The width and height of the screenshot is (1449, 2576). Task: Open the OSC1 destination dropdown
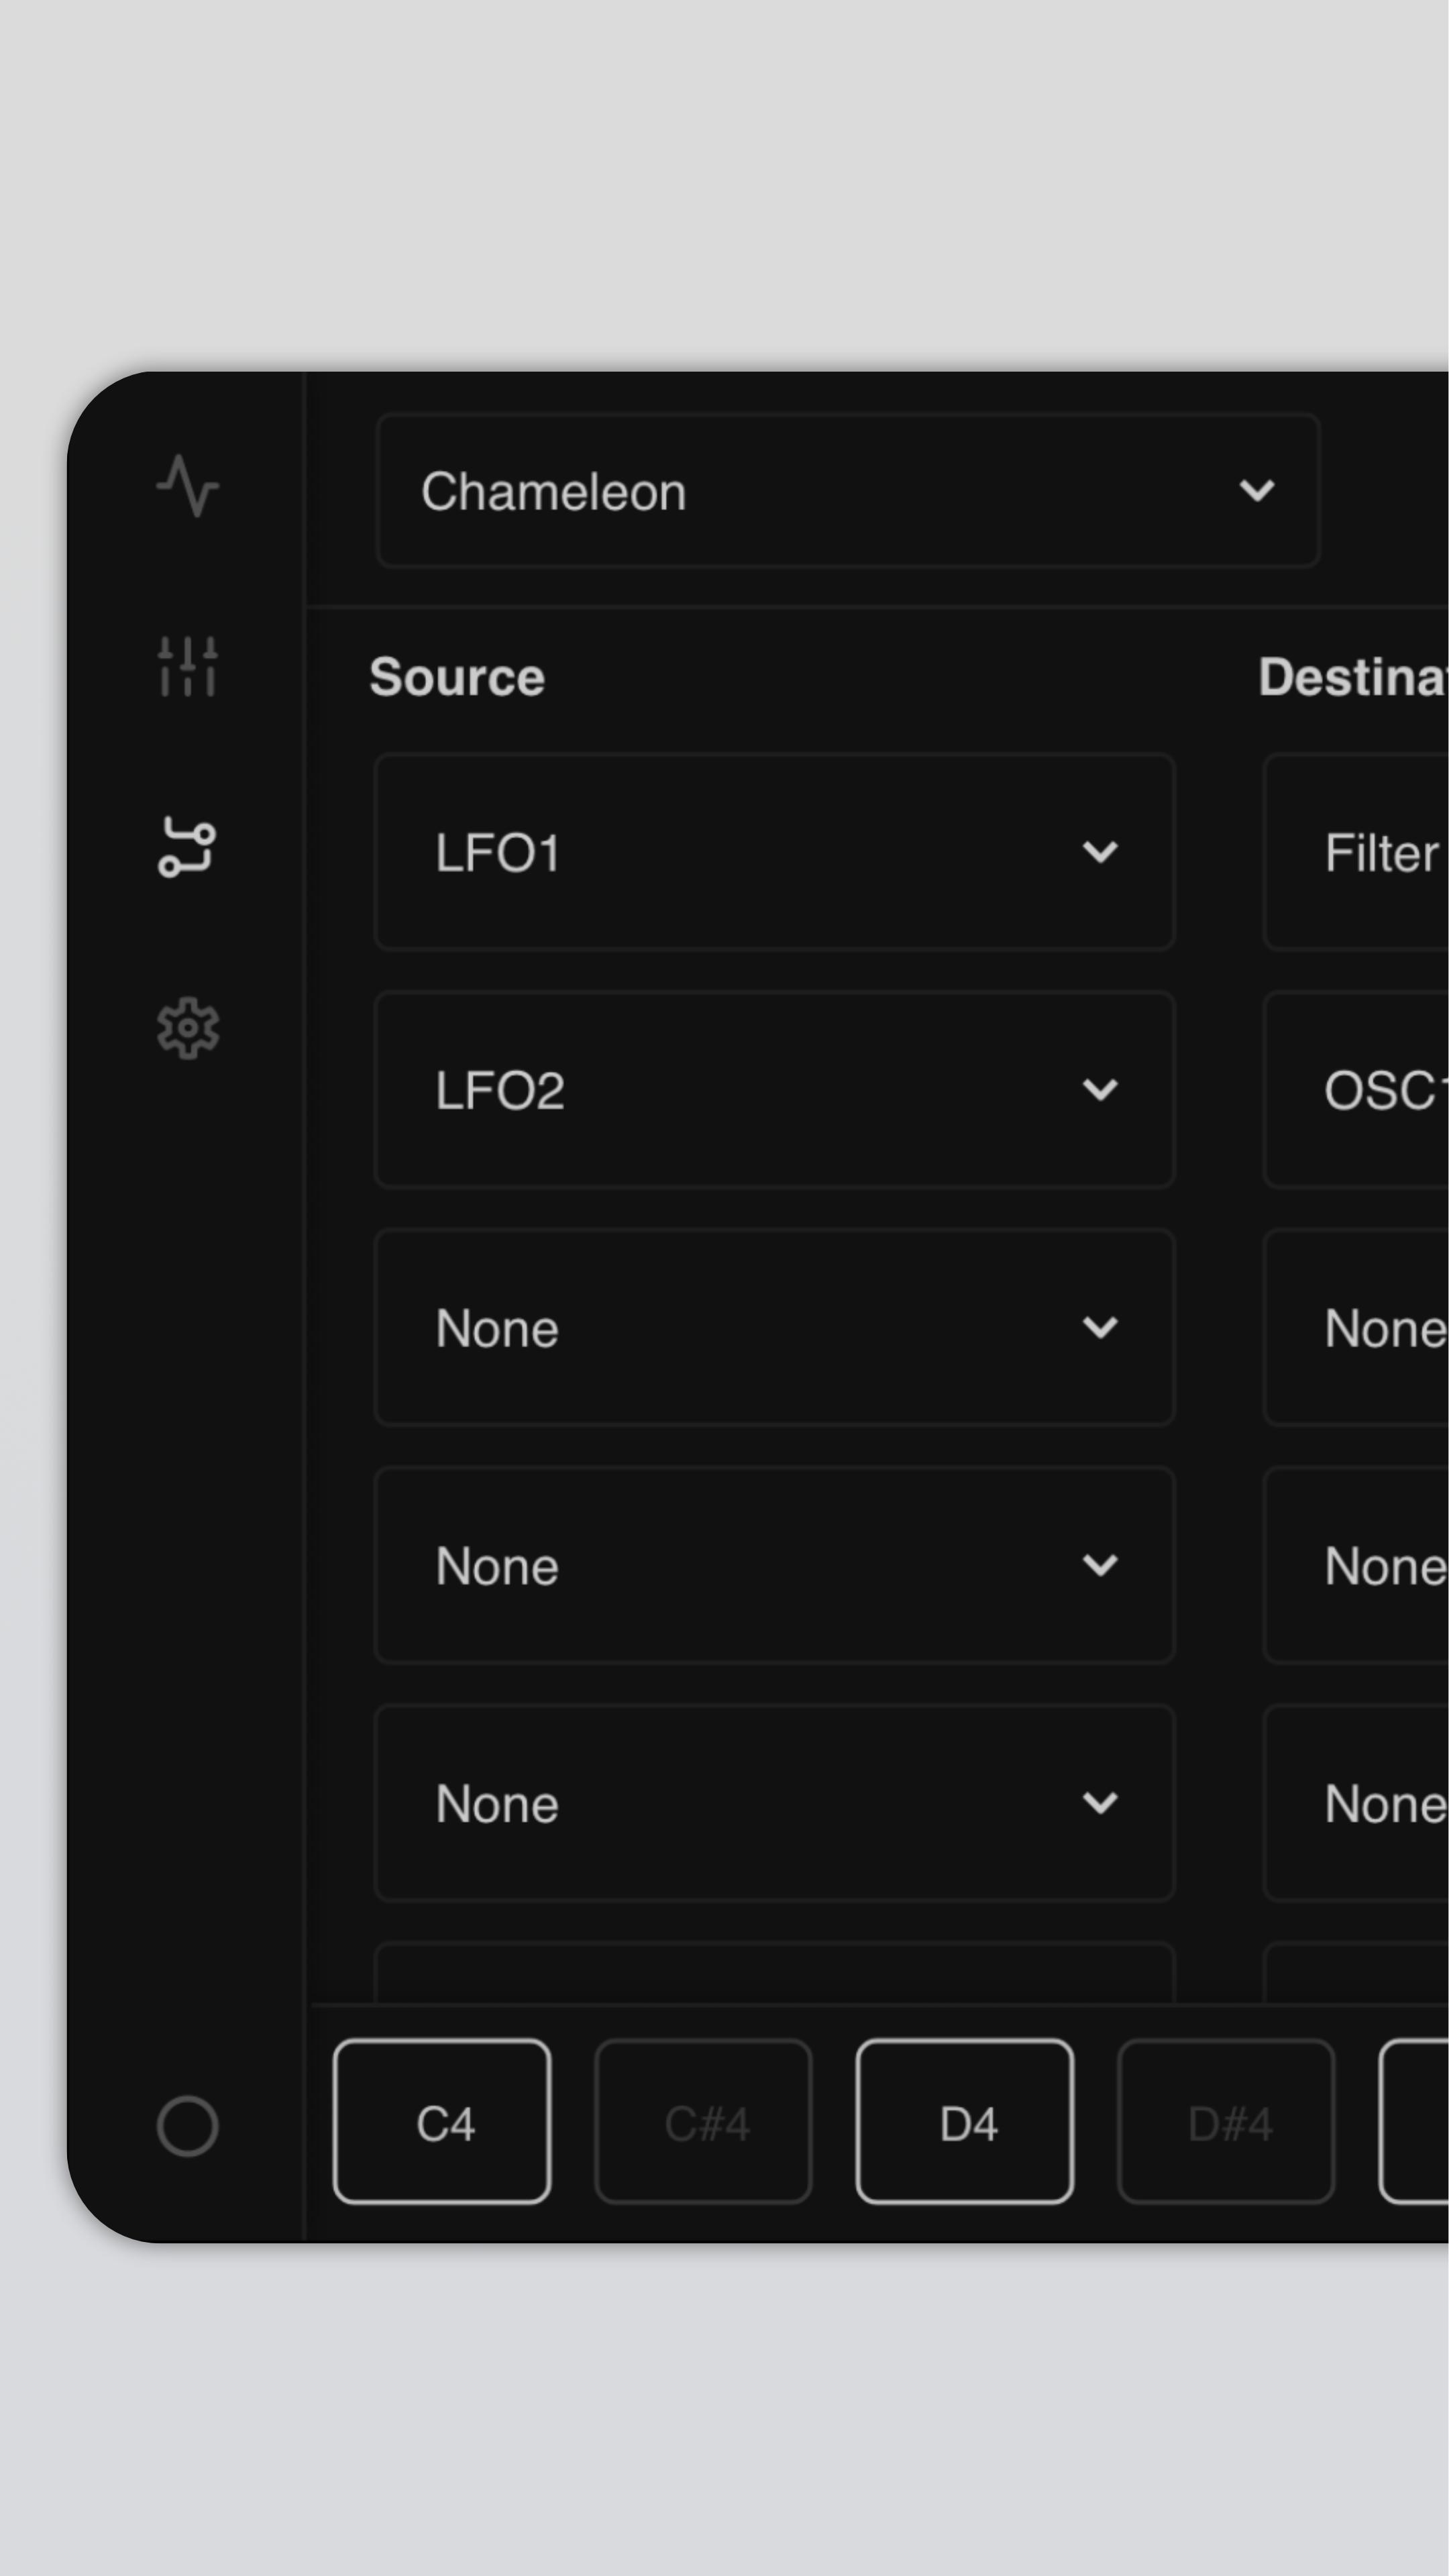(x=1356, y=1090)
